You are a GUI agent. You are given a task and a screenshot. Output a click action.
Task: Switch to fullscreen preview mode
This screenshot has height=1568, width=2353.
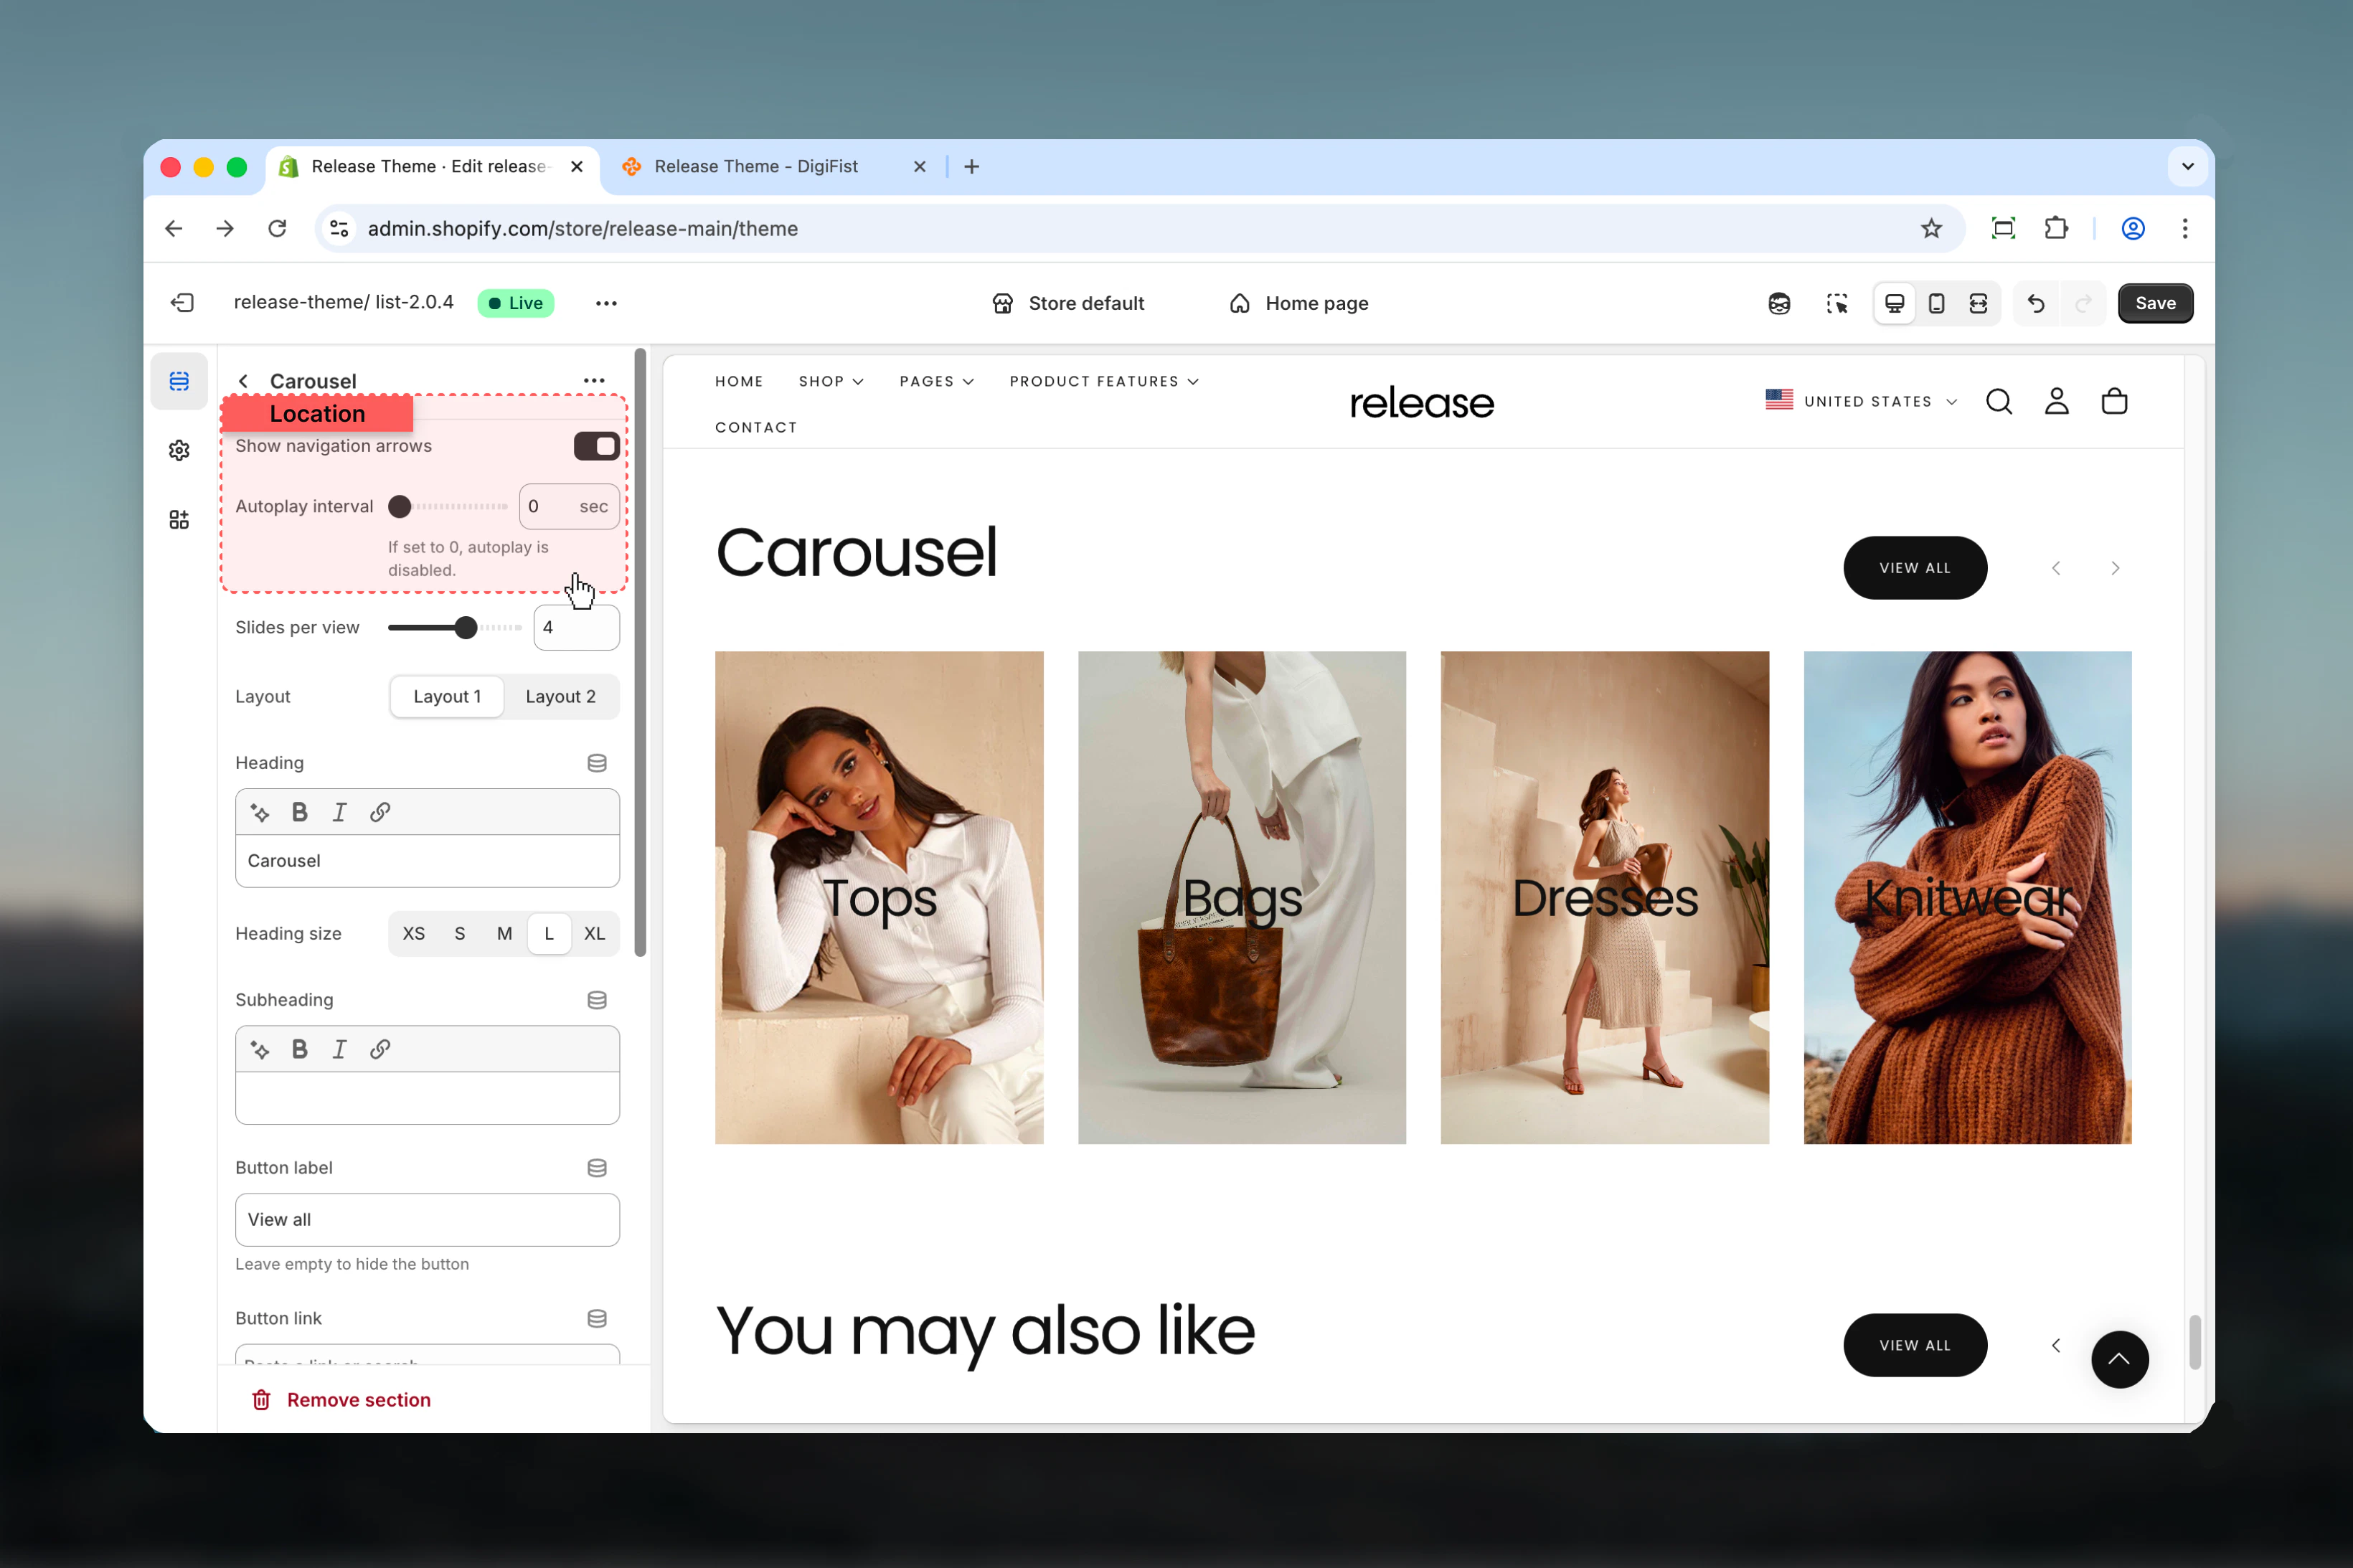coord(1978,303)
